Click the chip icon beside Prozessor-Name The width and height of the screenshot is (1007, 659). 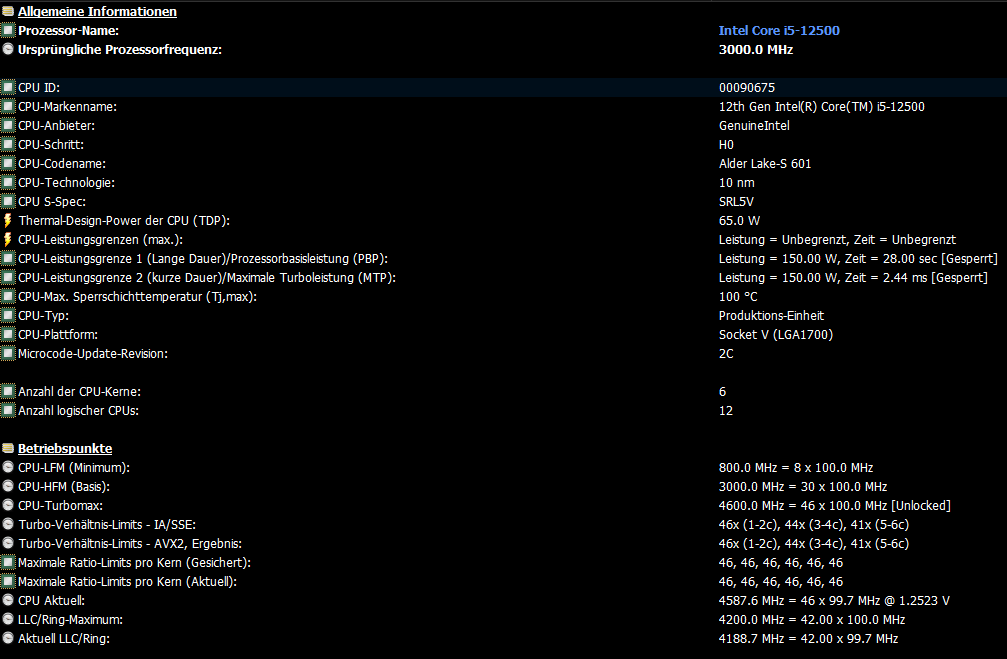click(x=8, y=30)
